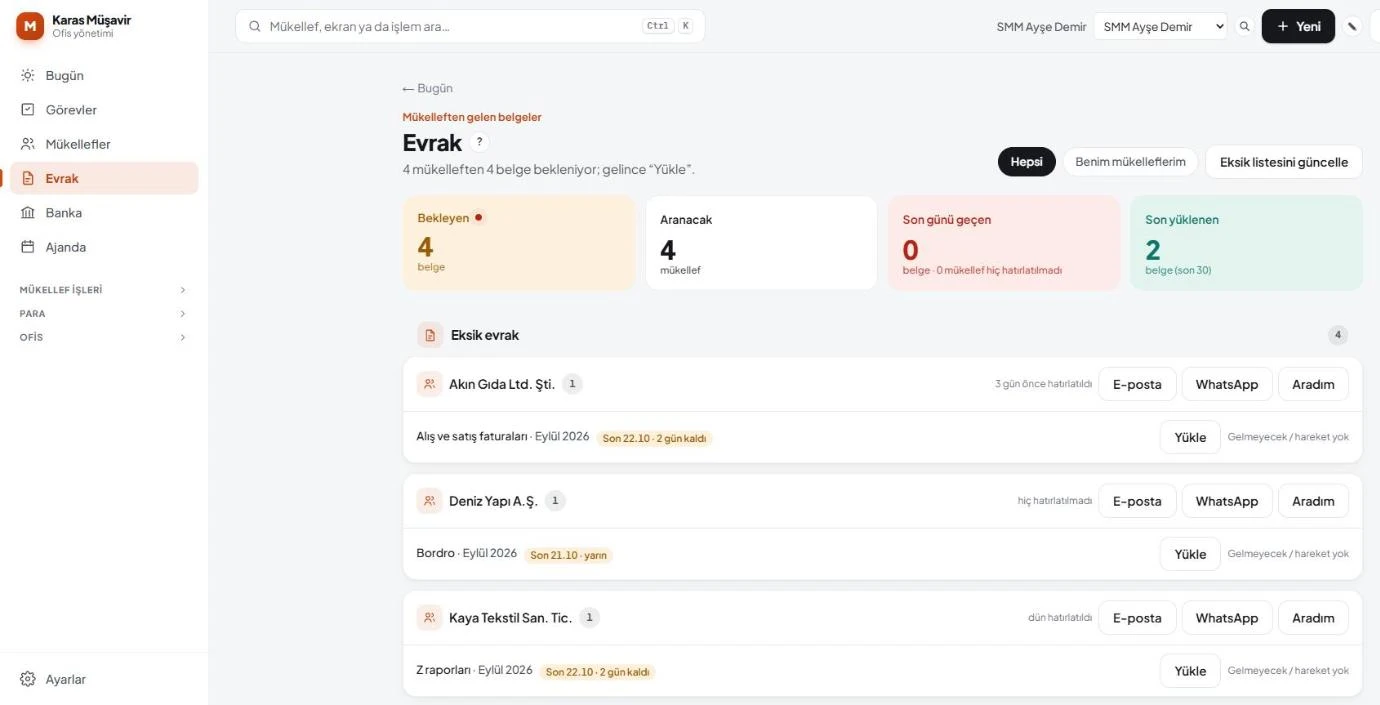1380x705 pixels.
Task: Send WhatsApp reminder to Kaya Tekstil
Action: 1227,618
